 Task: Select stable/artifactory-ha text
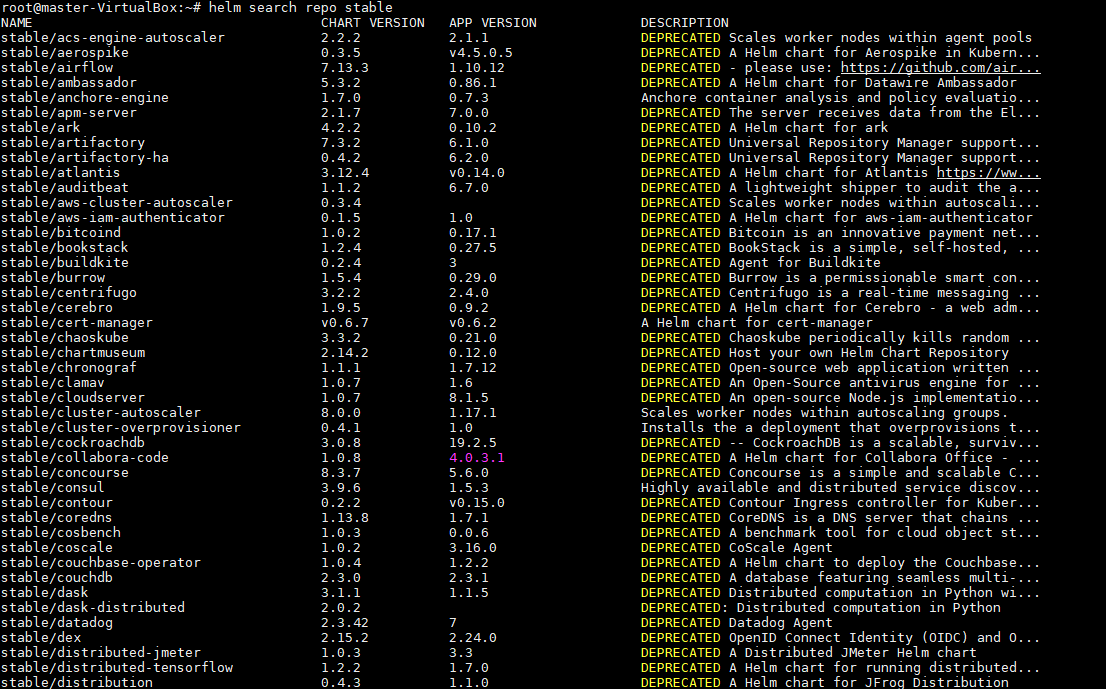85,158
